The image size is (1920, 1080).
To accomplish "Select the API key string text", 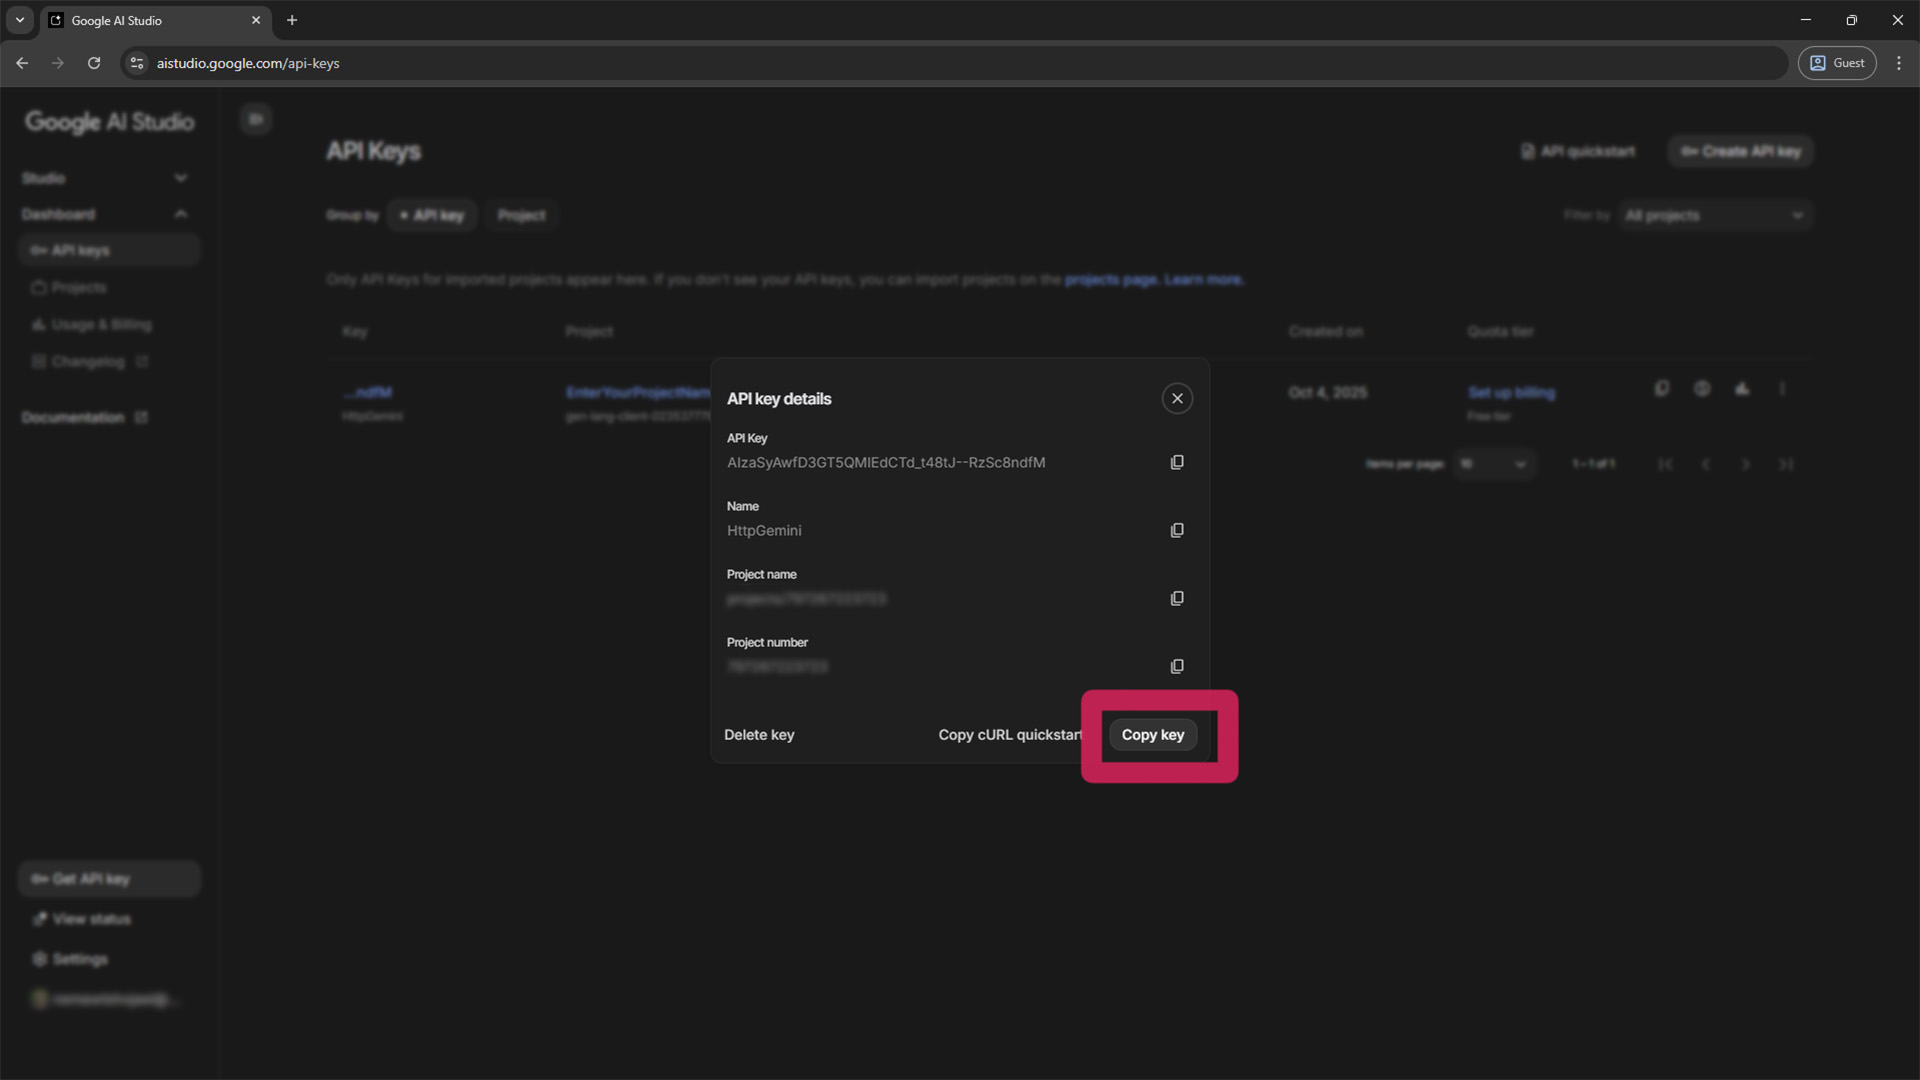I will tap(886, 462).
